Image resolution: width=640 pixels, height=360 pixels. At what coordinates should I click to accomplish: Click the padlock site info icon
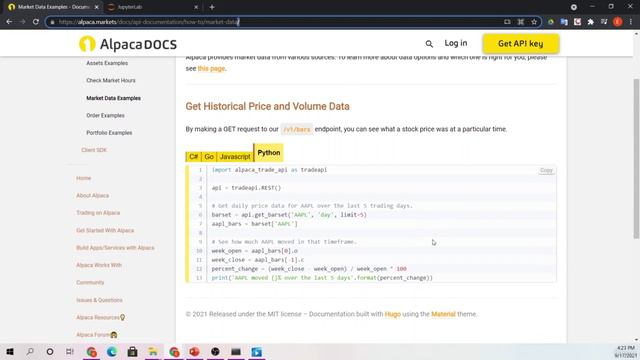[x=52, y=22]
